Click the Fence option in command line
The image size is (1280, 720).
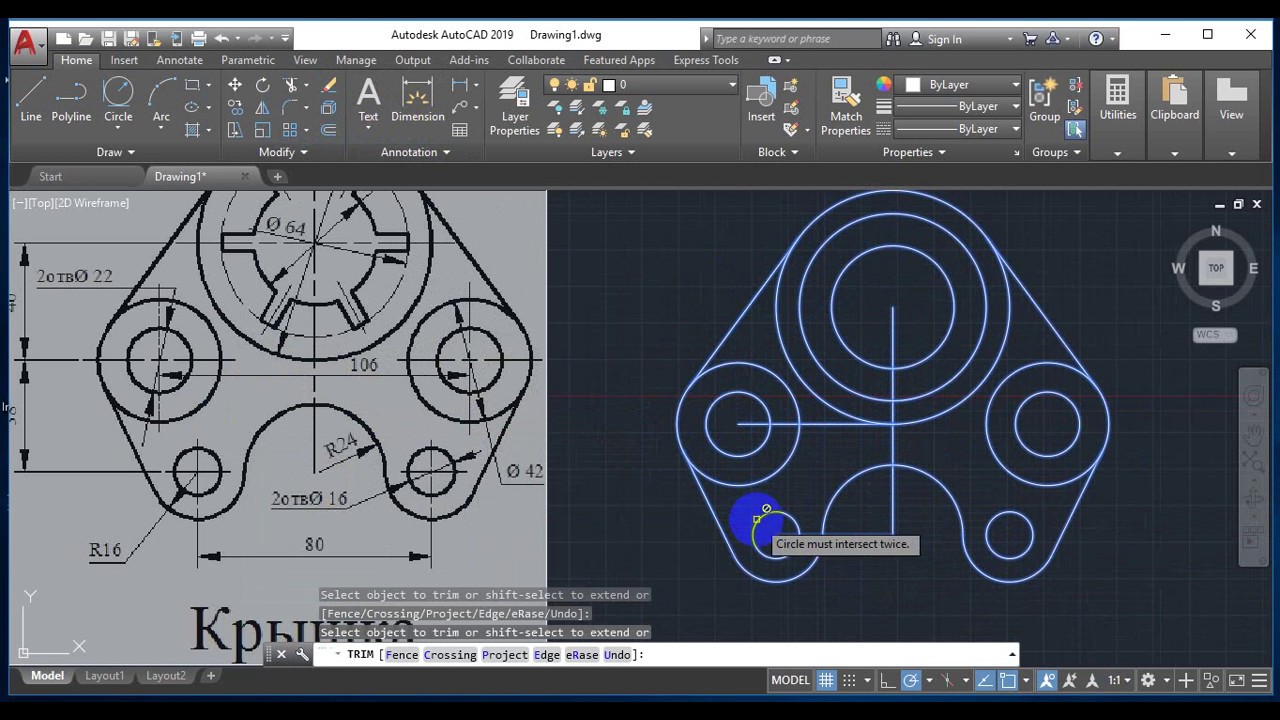click(402, 655)
